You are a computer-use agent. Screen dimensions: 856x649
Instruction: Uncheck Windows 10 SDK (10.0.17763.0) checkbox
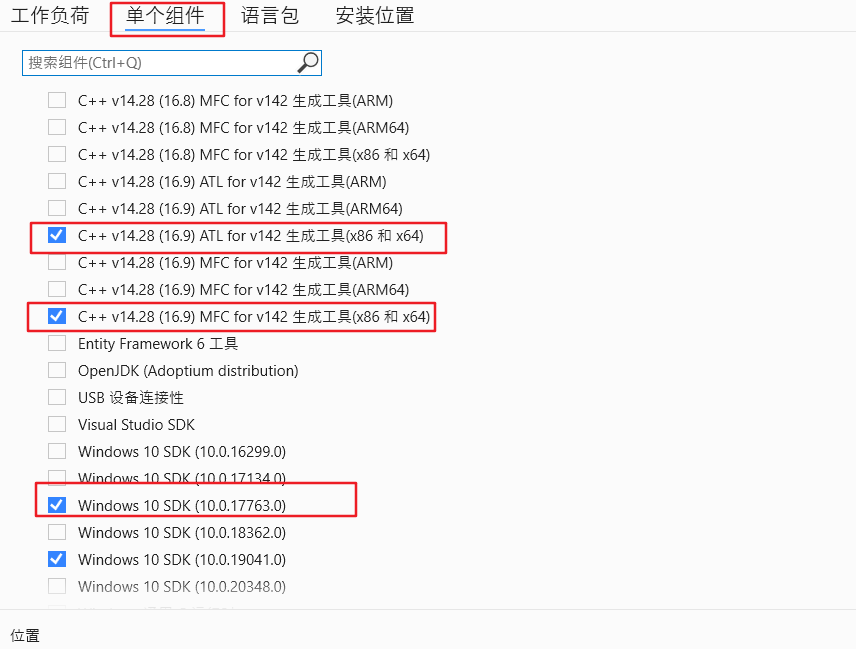click(57, 505)
